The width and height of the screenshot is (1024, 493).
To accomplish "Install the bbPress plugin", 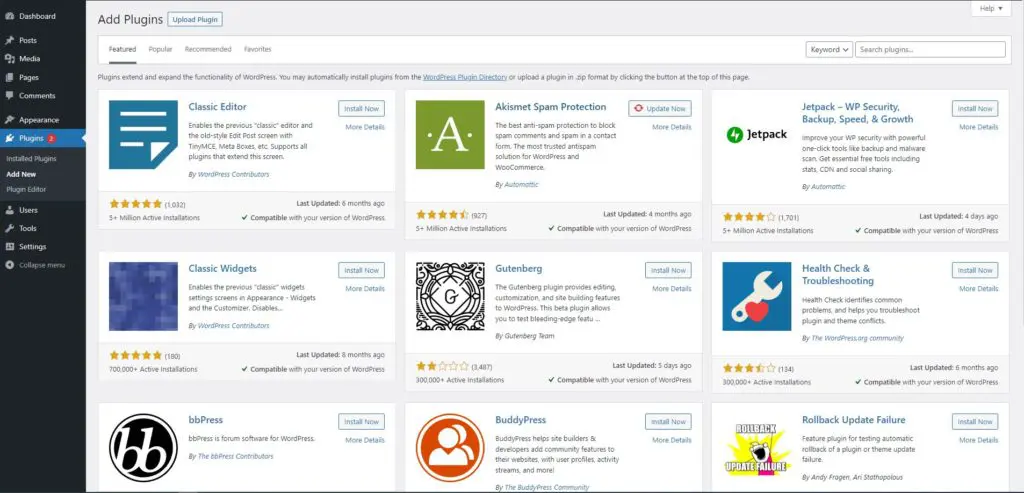I will click(x=361, y=422).
